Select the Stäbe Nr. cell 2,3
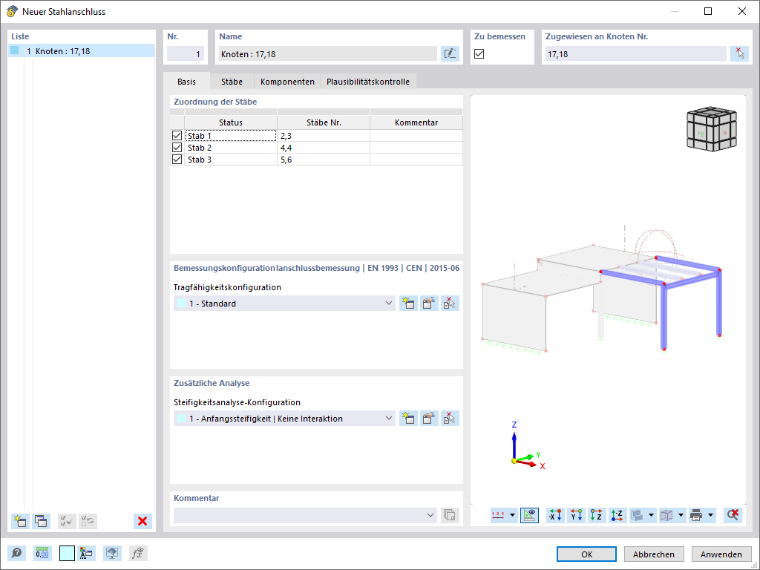 324,136
